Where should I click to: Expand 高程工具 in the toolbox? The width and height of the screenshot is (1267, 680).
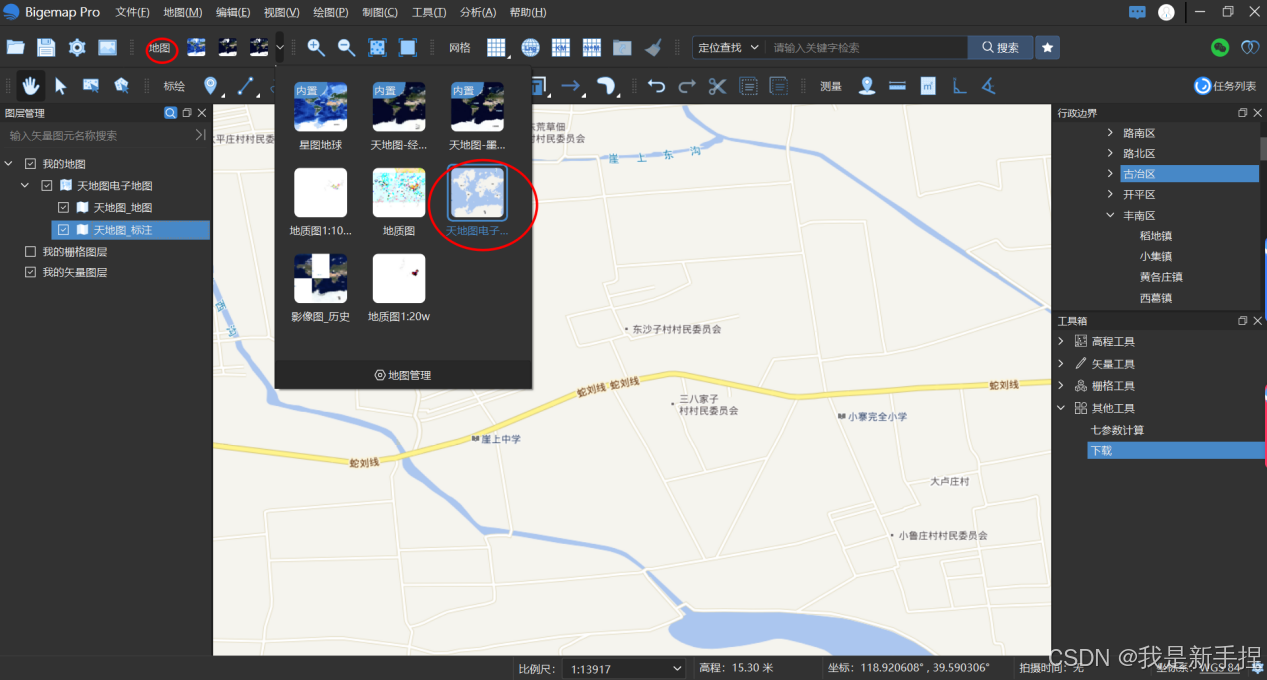click(x=1062, y=342)
